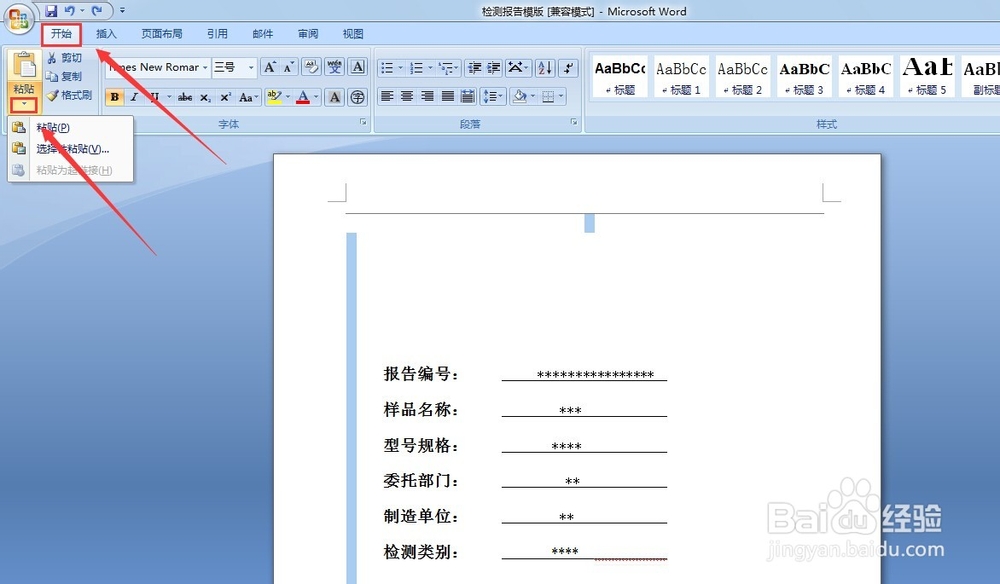The height and width of the screenshot is (584, 1000).
Task: Toggle the multilevel list
Action: click(445, 68)
